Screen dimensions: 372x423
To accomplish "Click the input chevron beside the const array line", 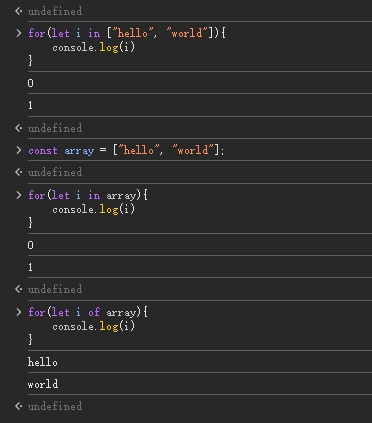I will [19, 150].
